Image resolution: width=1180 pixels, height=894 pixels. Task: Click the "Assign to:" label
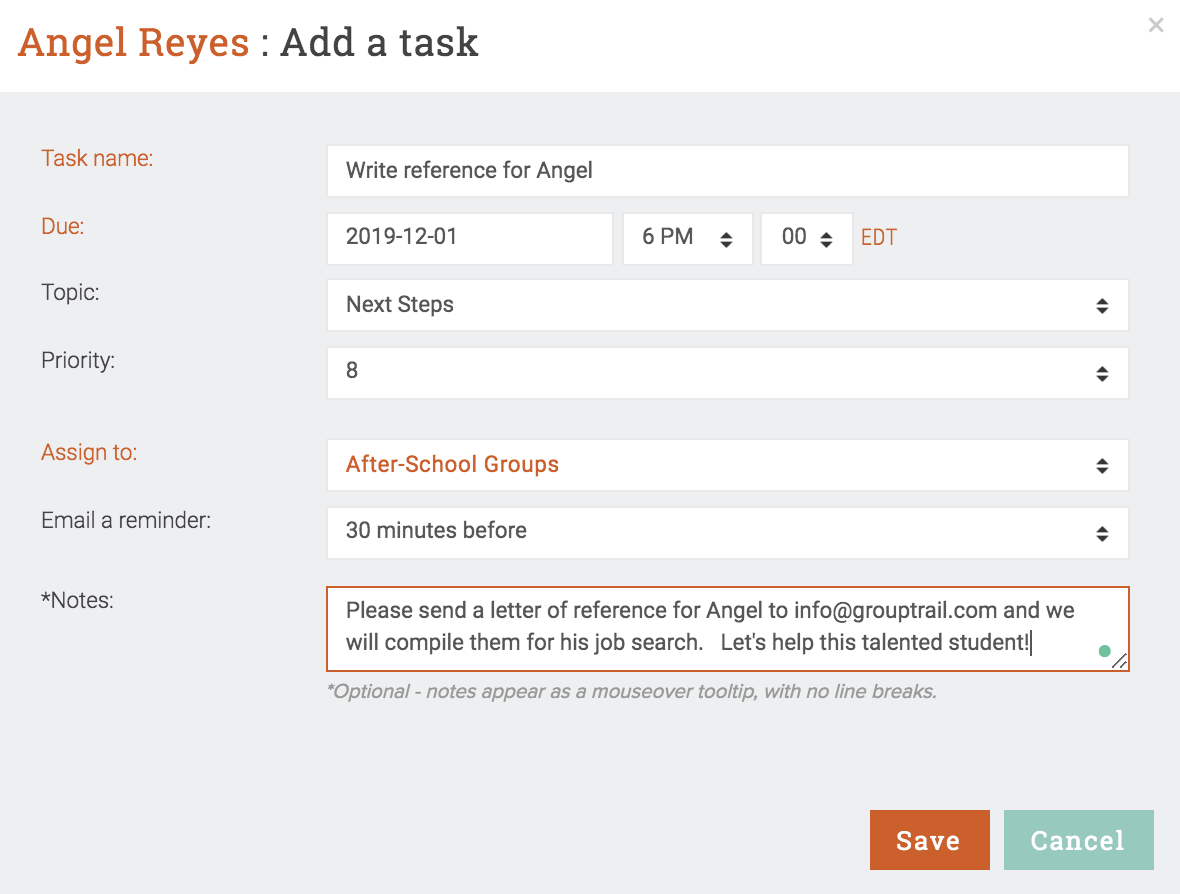(x=89, y=452)
